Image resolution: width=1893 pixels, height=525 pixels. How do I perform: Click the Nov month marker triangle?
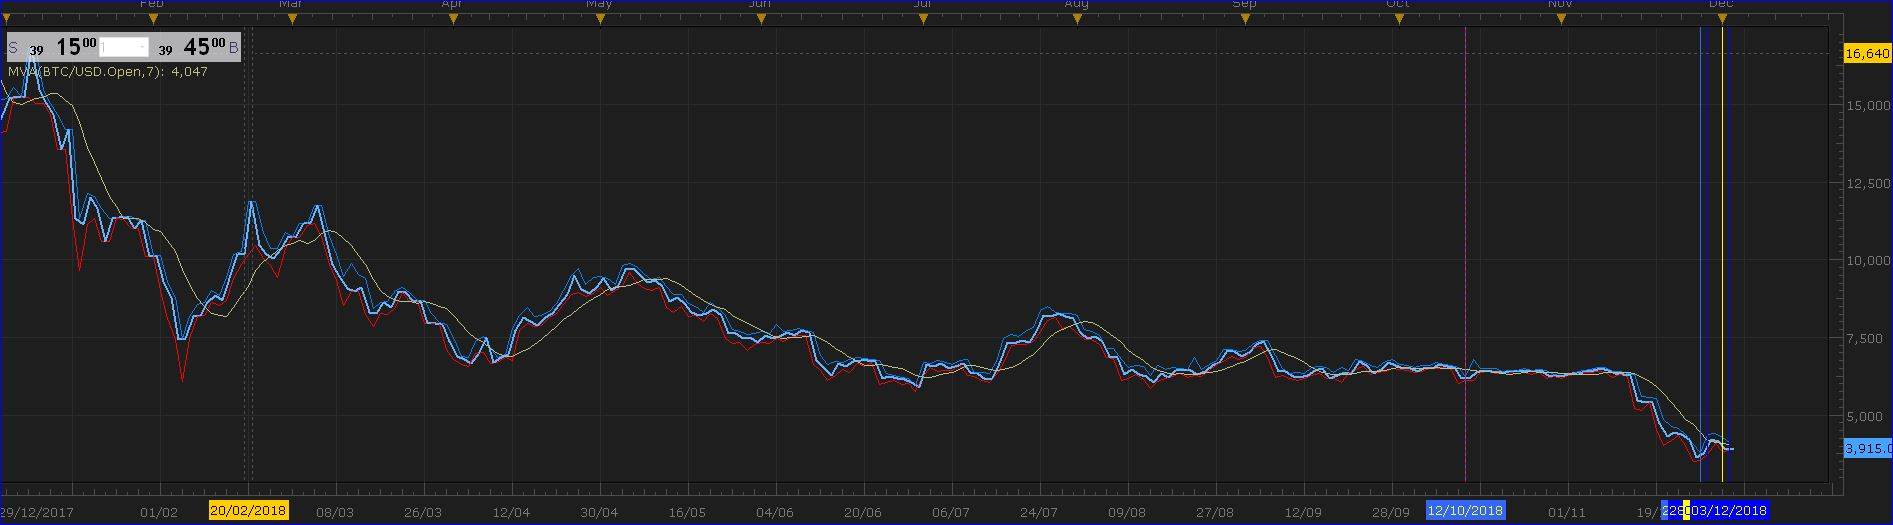[1560, 18]
